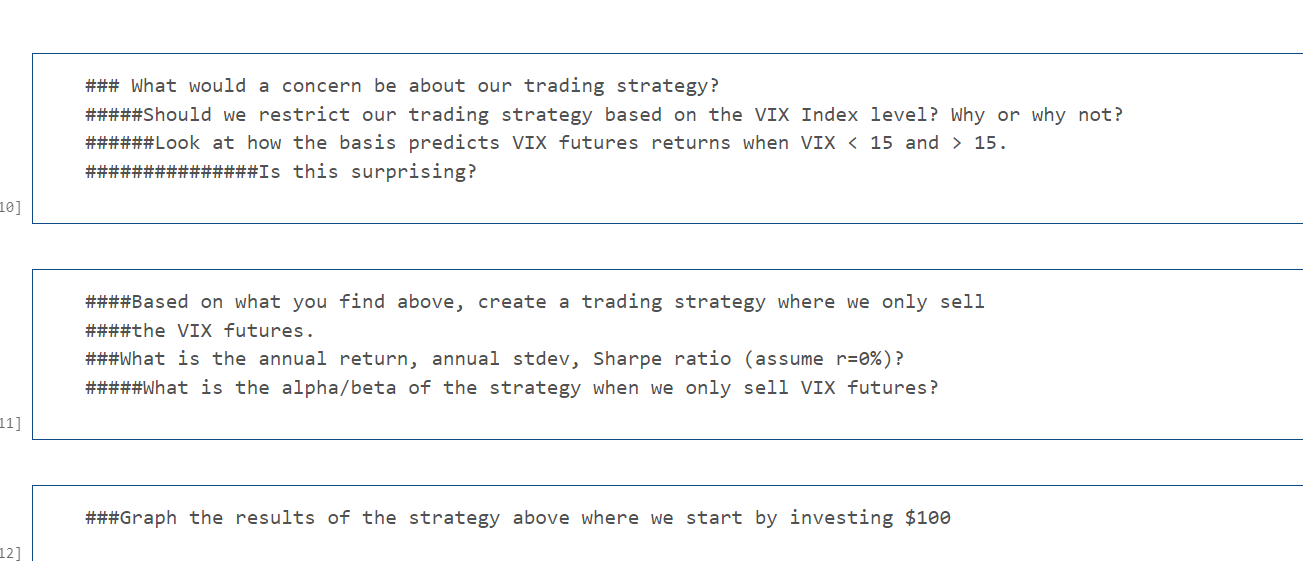
Task: Click the 'Graph the results of the strategy' line
Action: (518, 518)
